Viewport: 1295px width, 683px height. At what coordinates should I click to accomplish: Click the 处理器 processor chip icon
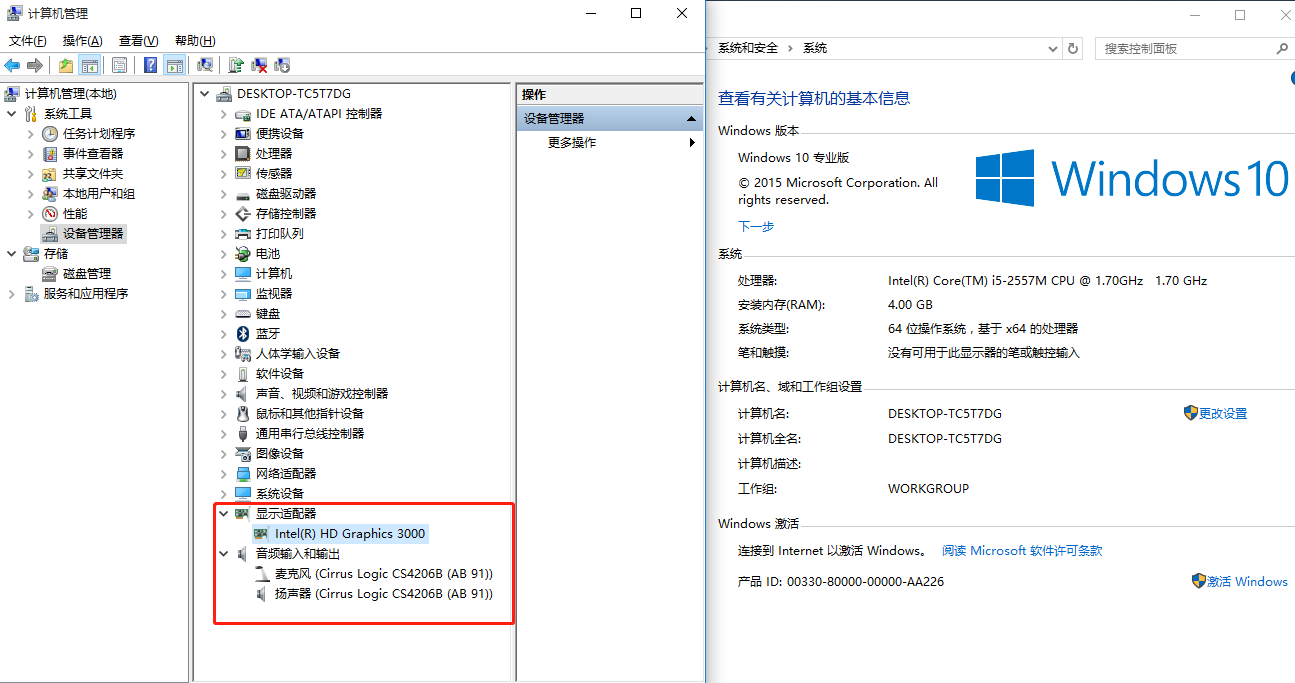[x=242, y=153]
